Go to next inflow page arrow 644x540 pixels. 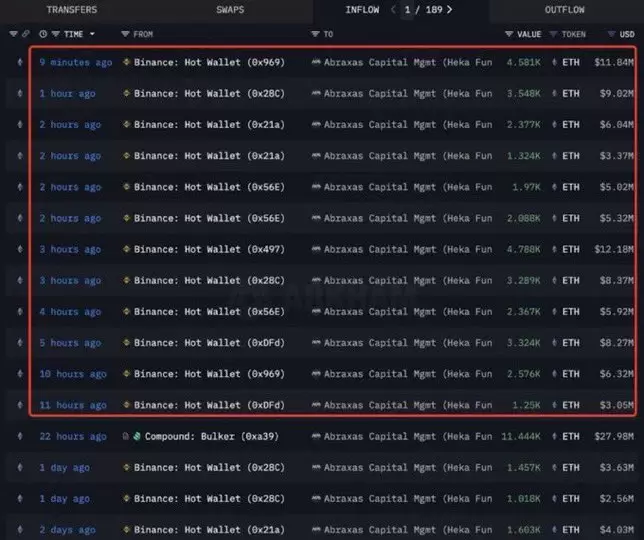tap(450, 9)
